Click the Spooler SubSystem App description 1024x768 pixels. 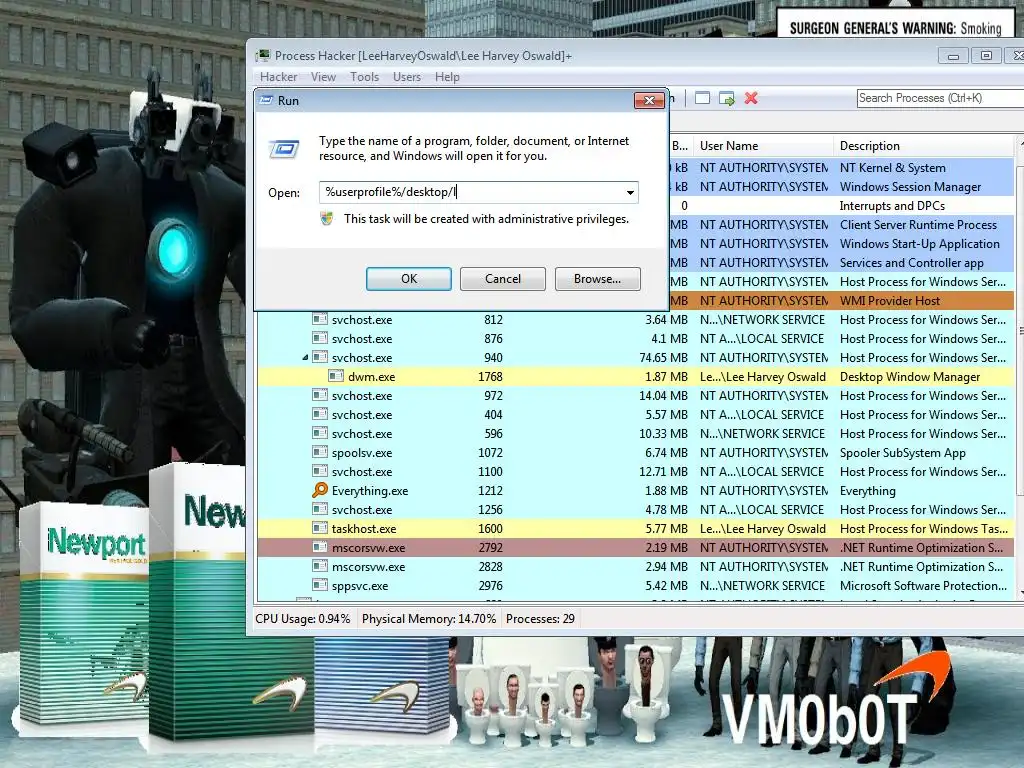pyautogui.click(x=903, y=452)
